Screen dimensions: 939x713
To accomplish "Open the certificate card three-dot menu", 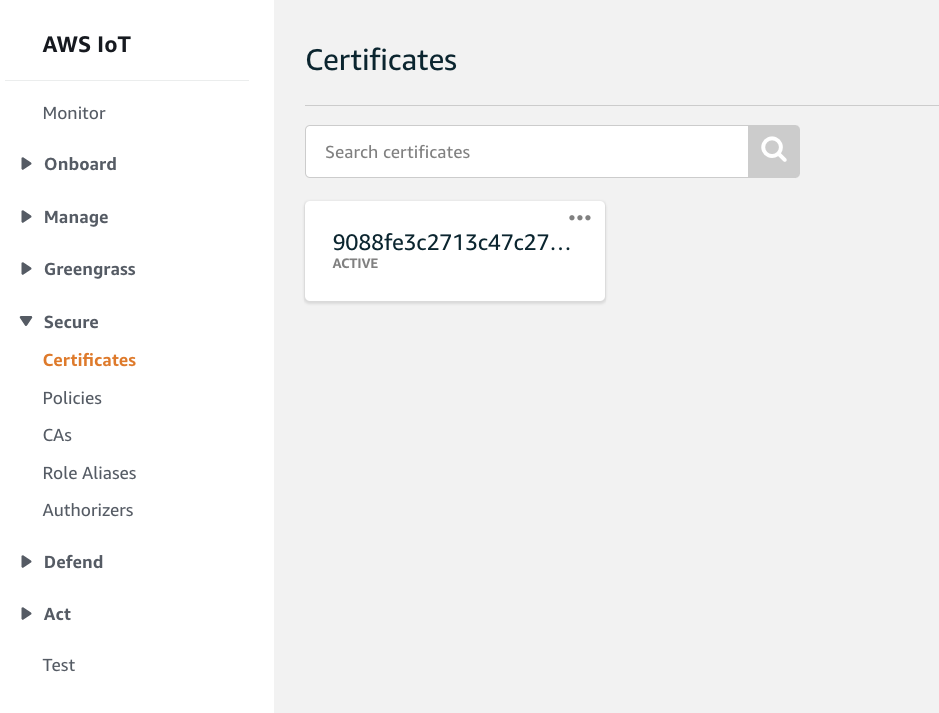I will (580, 217).
